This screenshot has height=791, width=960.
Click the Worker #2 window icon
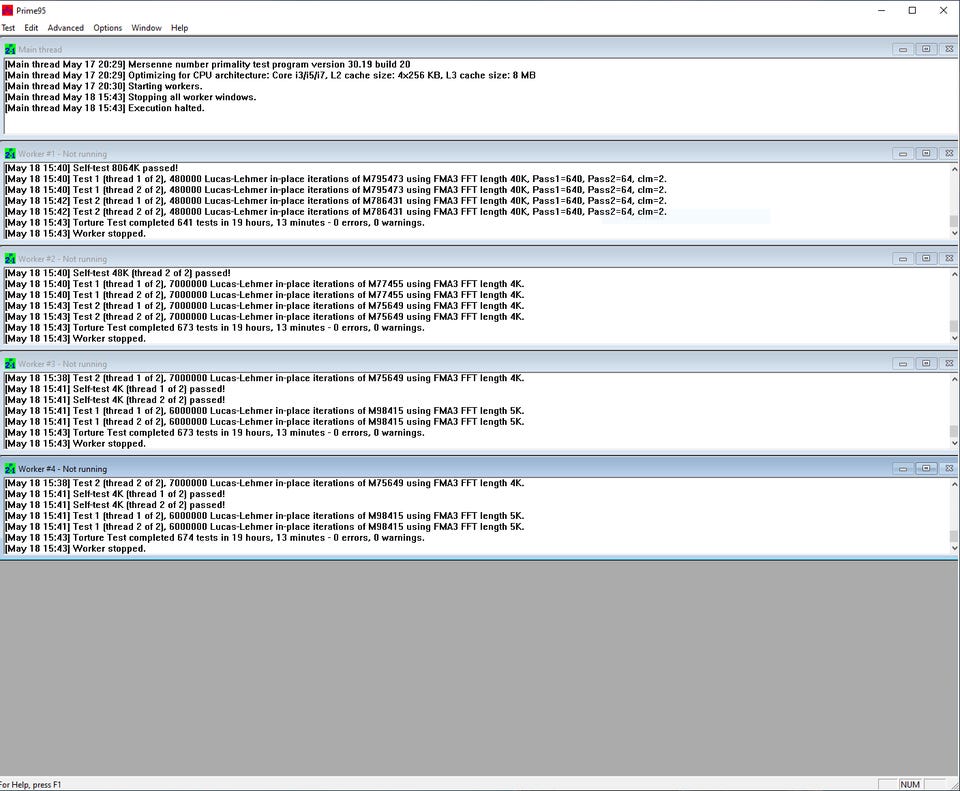10,259
